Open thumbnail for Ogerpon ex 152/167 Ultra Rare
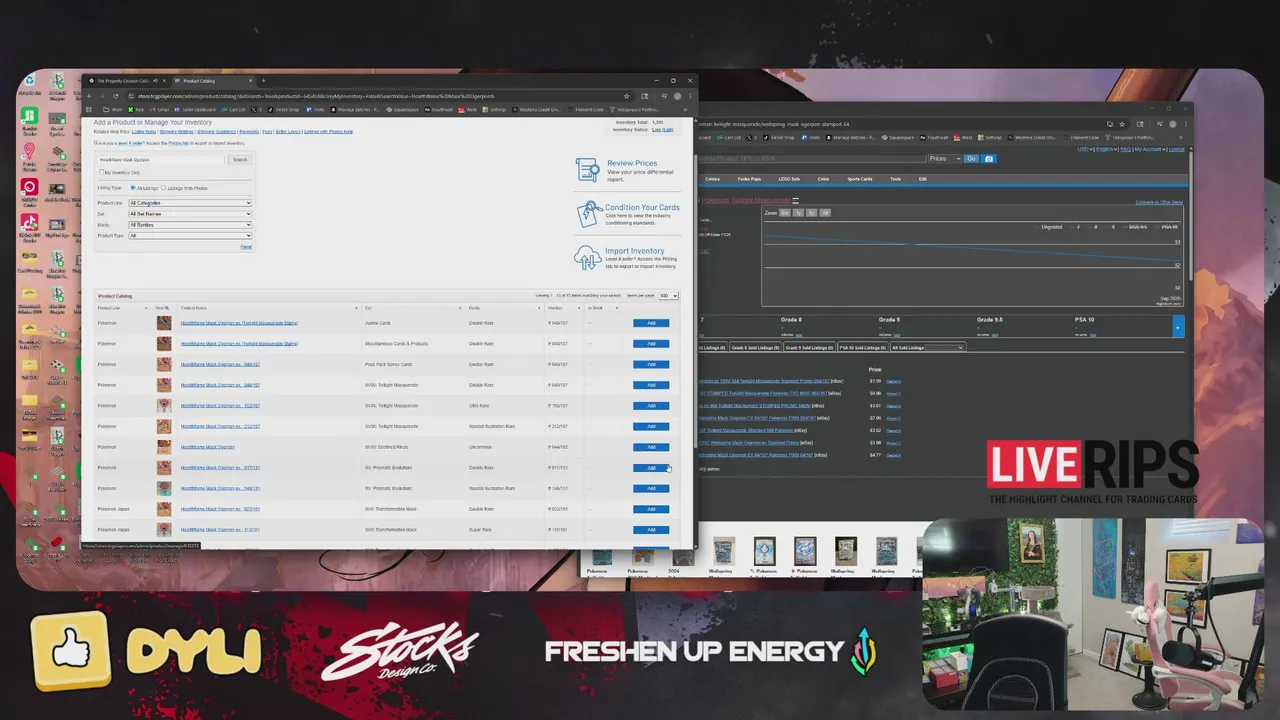 click(x=164, y=406)
